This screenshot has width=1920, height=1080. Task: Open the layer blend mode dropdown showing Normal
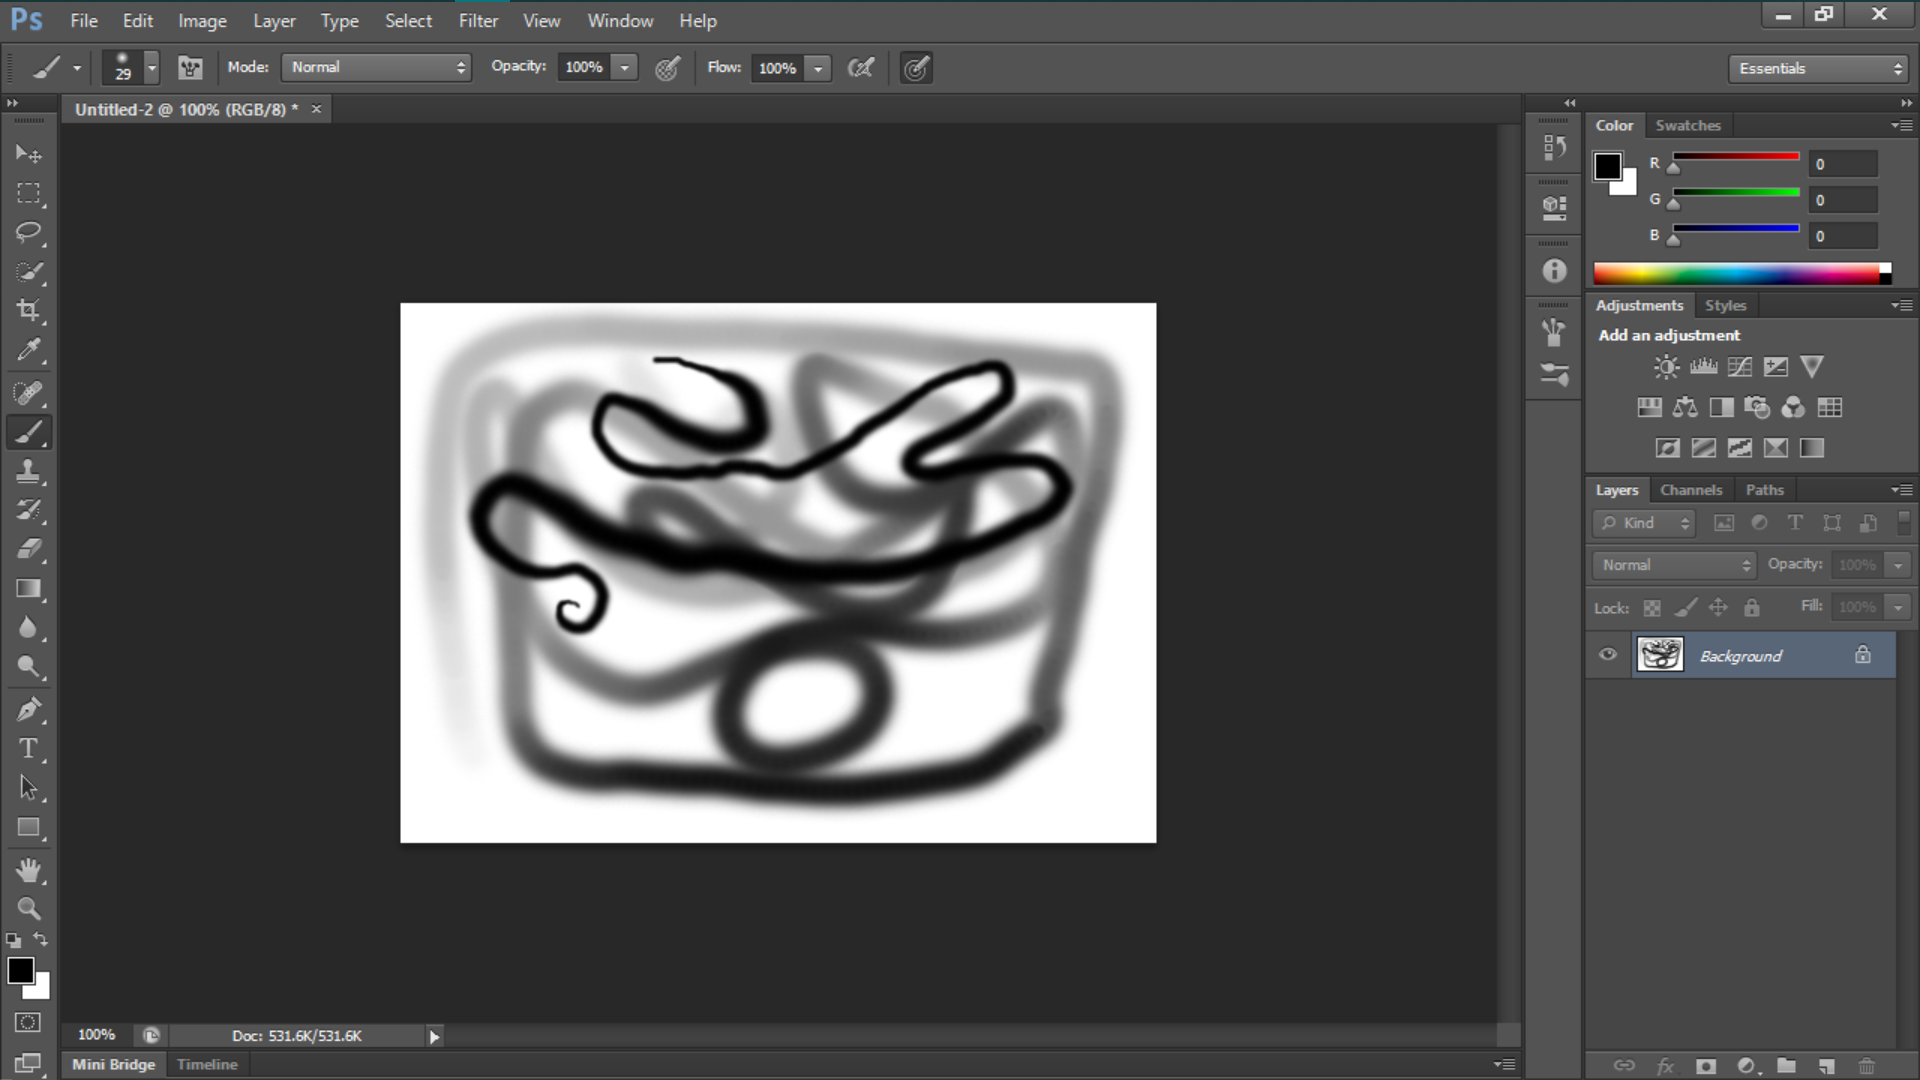pos(1672,565)
